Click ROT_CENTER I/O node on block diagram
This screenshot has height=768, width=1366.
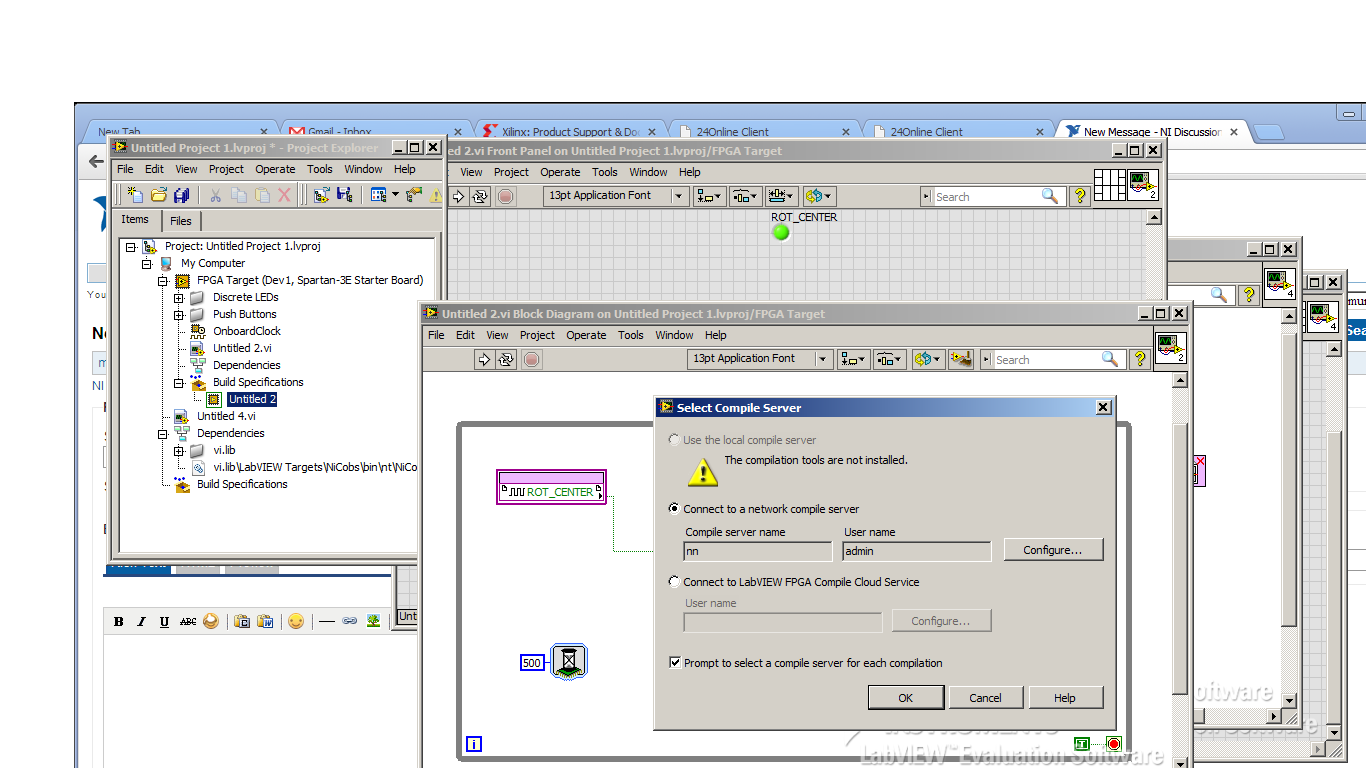click(552, 487)
